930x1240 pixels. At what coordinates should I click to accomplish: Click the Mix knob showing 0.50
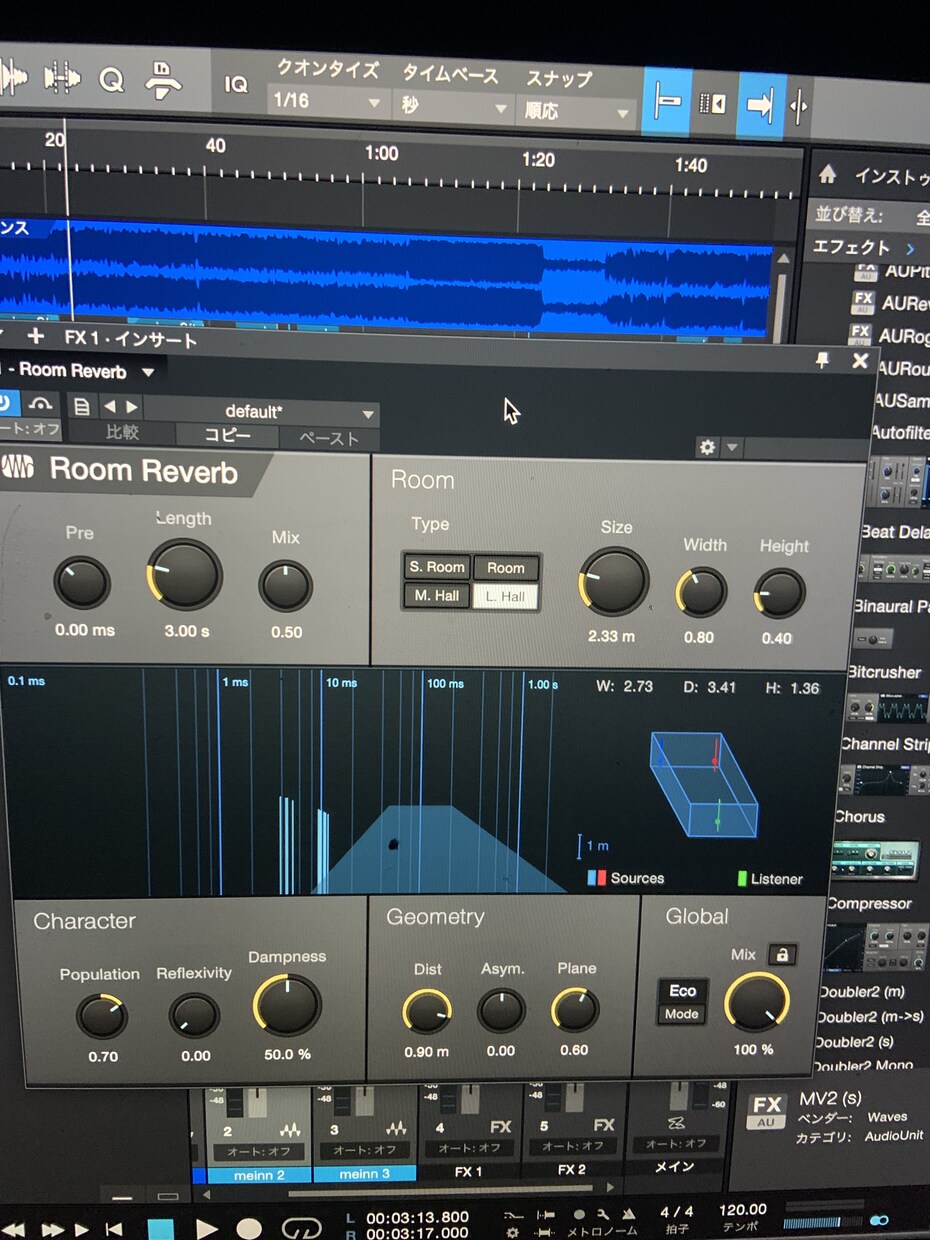[x=286, y=586]
